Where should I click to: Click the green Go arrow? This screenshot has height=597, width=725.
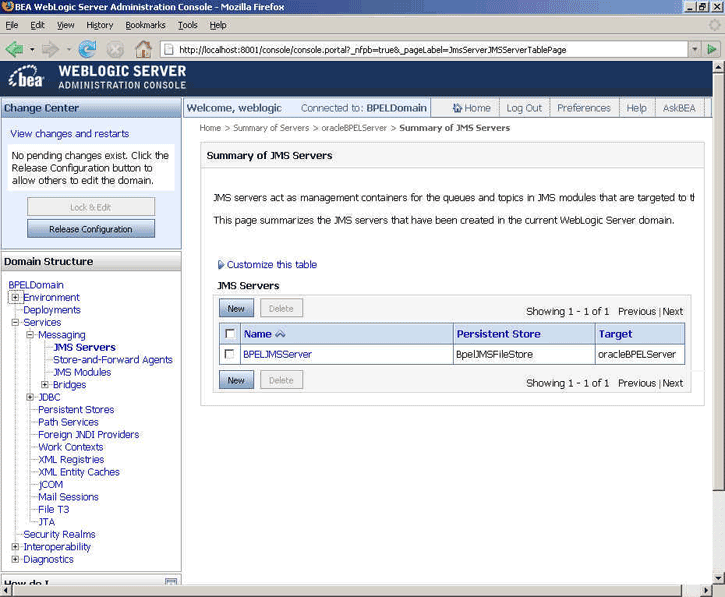click(712, 49)
